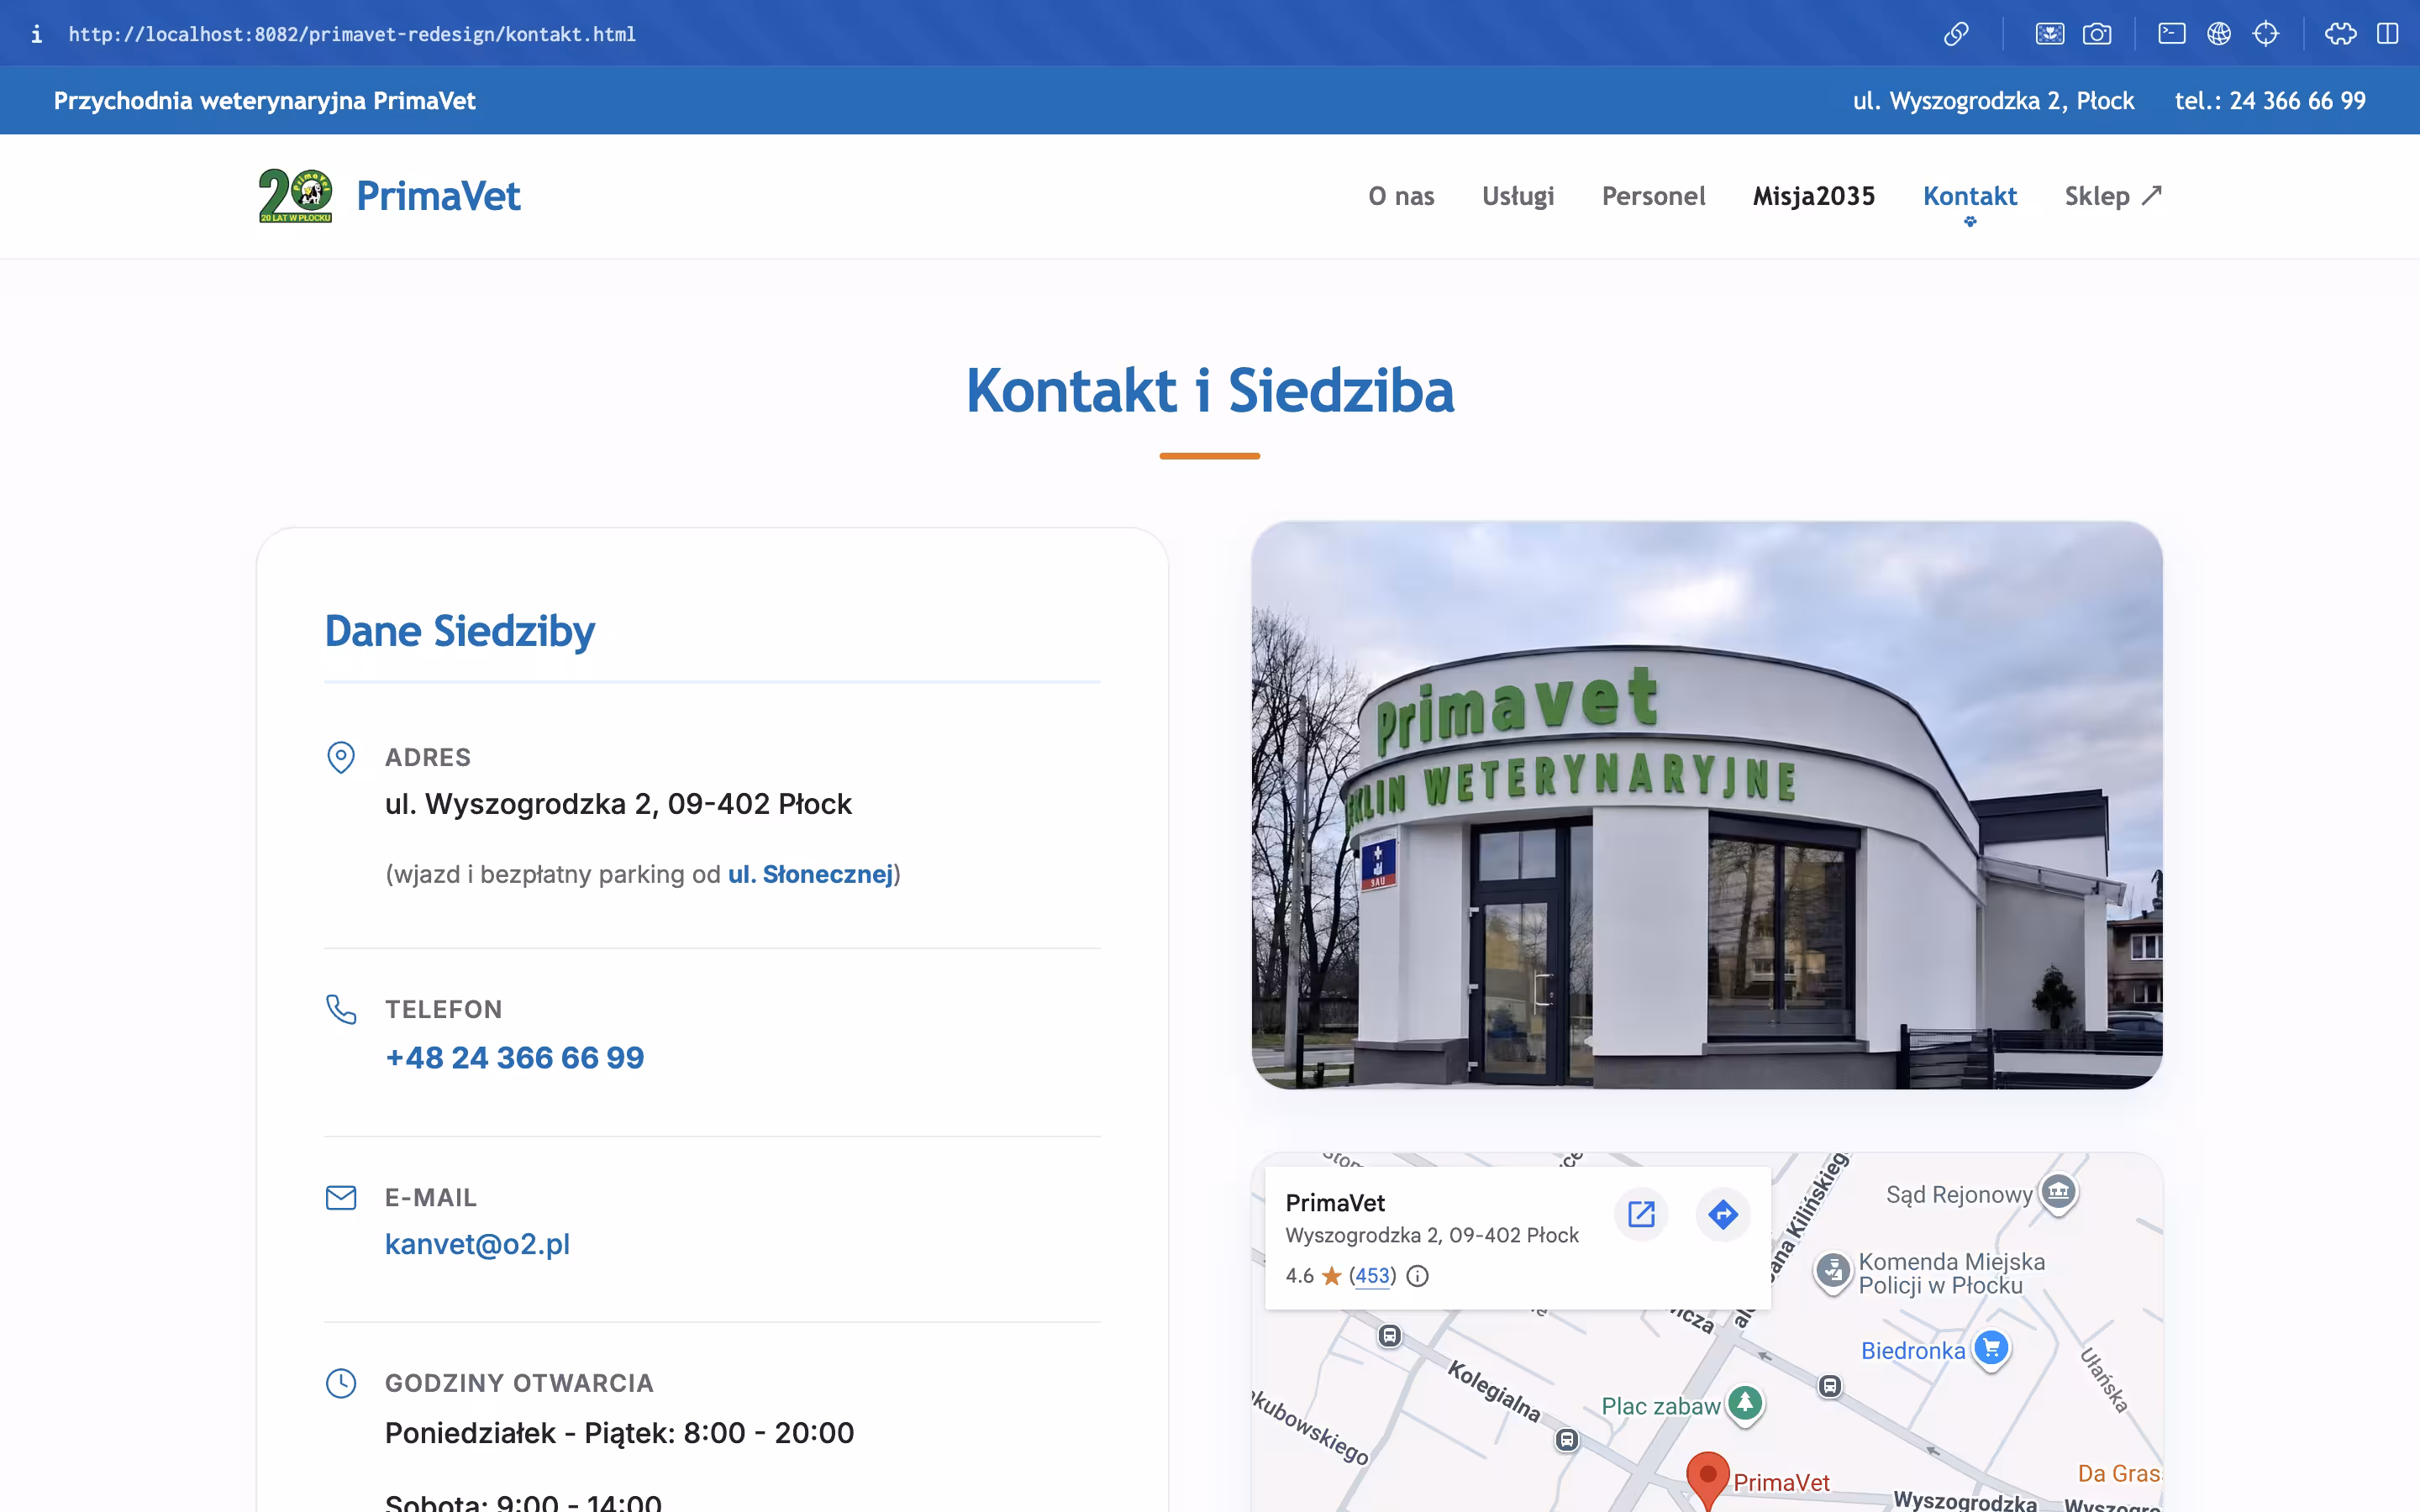Click the envelope icon beside E-mail
The width and height of the screenshot is (2420, 1512).
coord(341,1197)
